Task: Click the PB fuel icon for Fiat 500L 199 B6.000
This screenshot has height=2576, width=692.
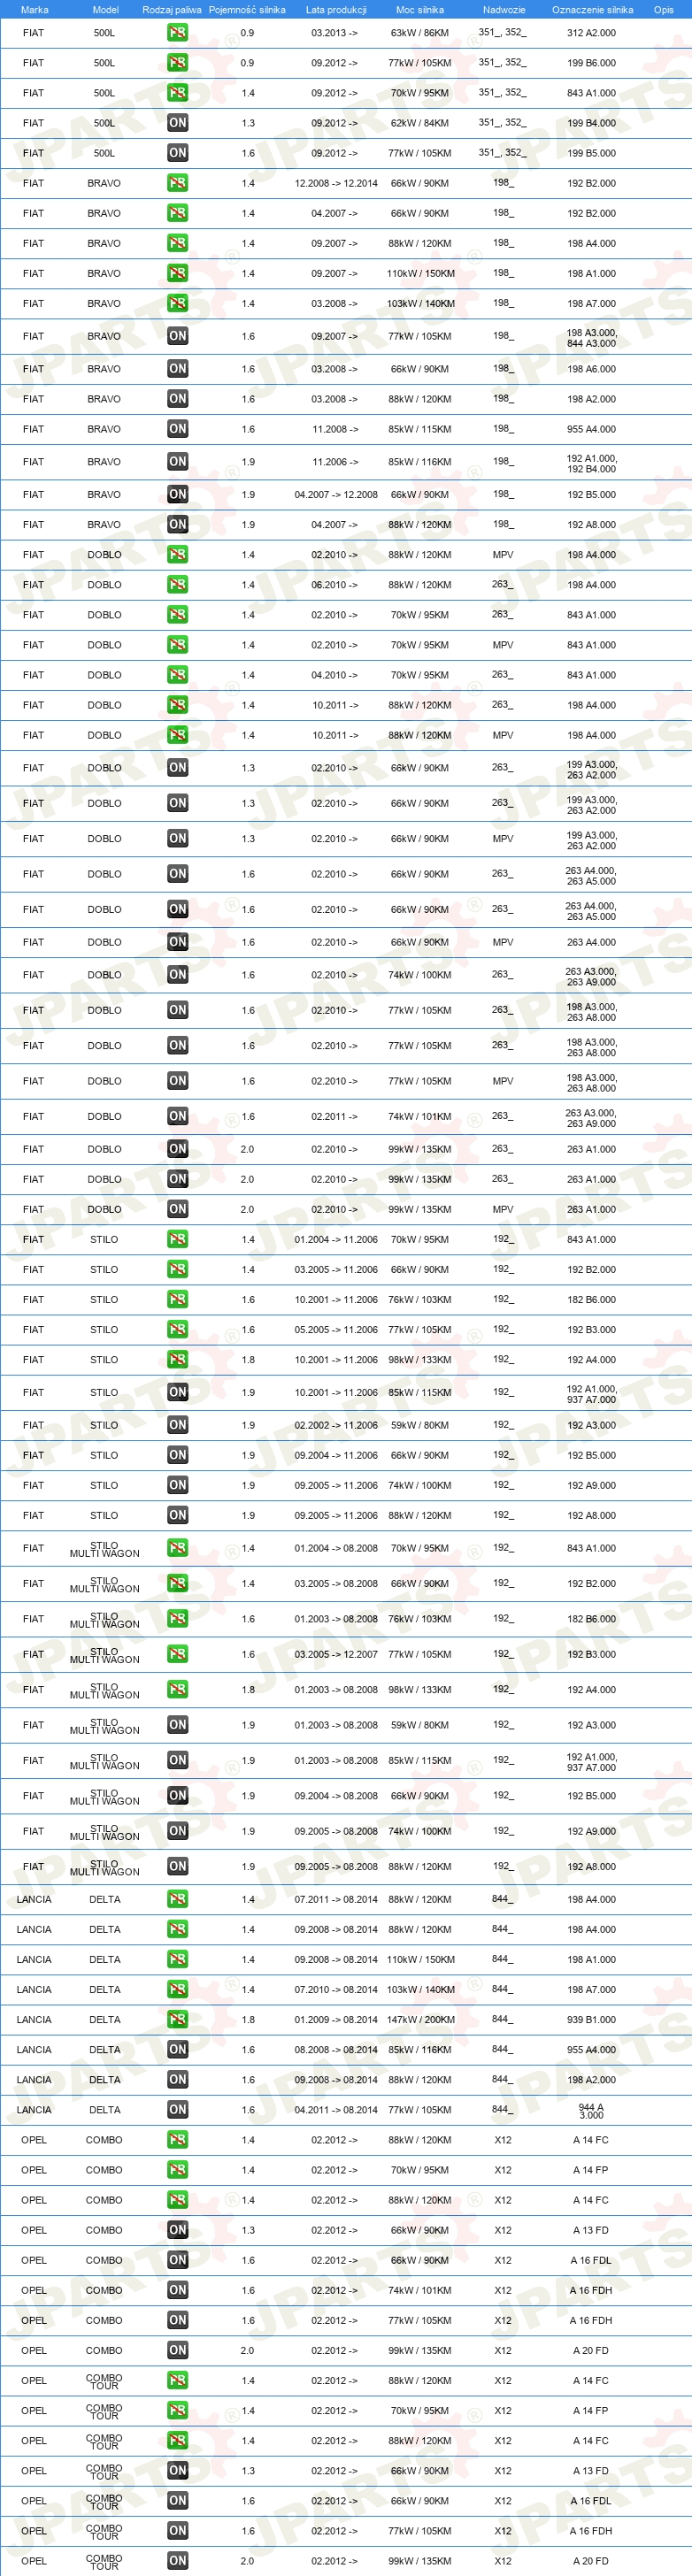Action: [177, 63]
